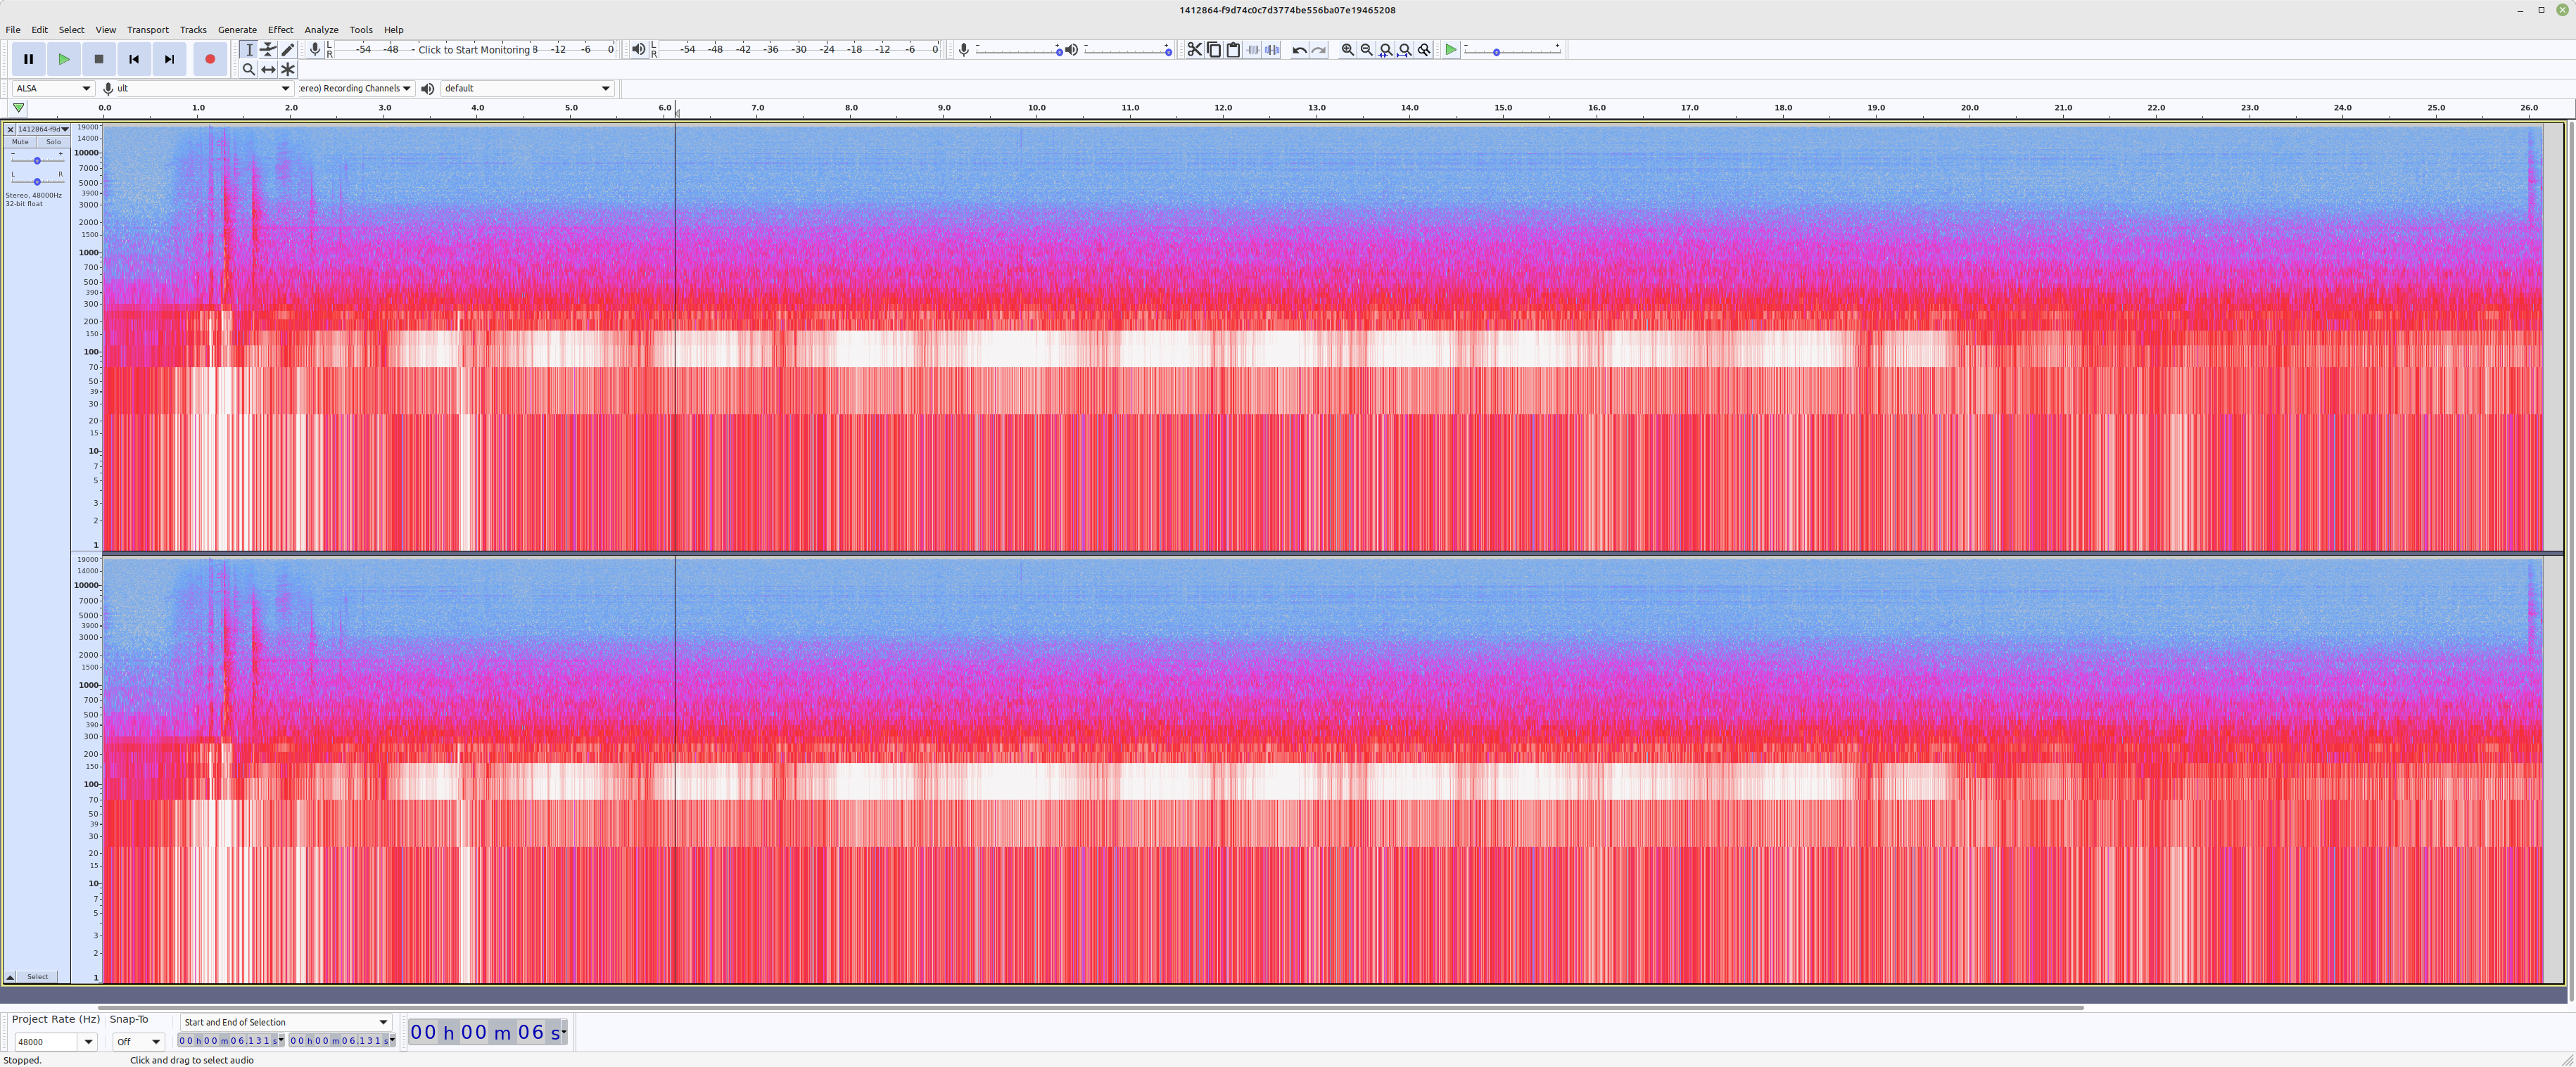Enable the Selection tool
This screenshot has width=2576, height=1067.
[x=249, y=49]
